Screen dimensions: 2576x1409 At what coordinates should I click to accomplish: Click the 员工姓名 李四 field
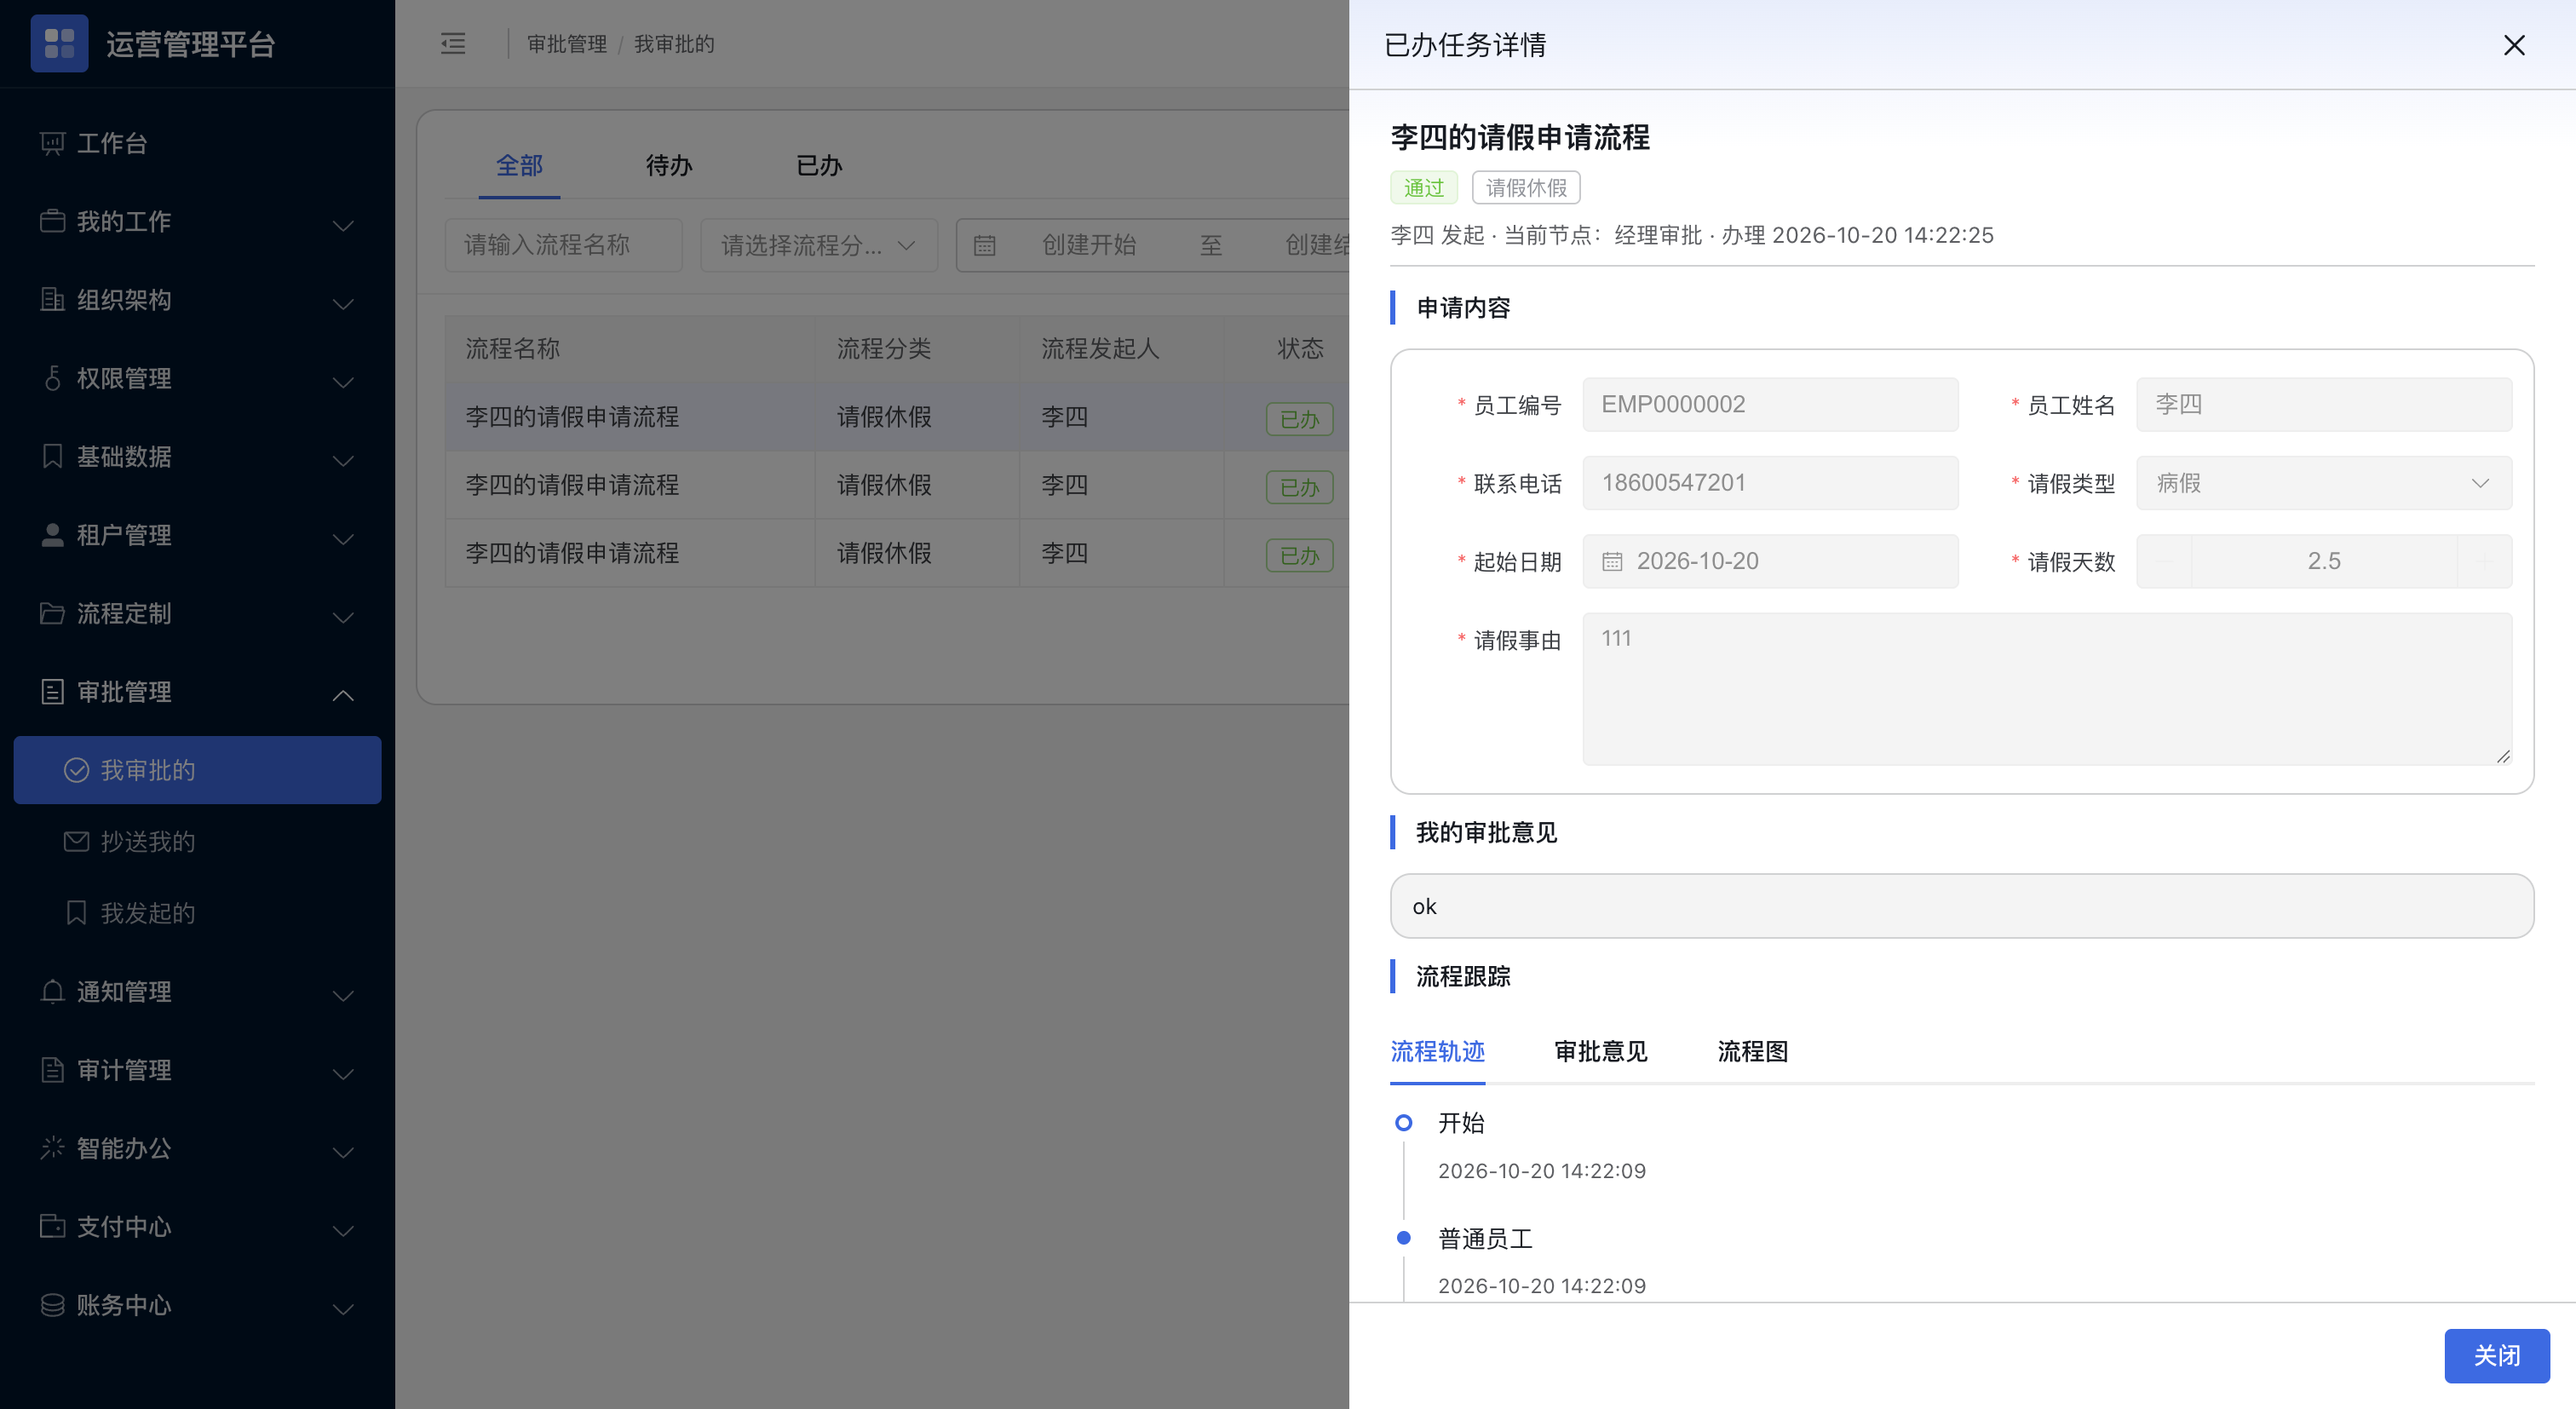[2324, 404]
